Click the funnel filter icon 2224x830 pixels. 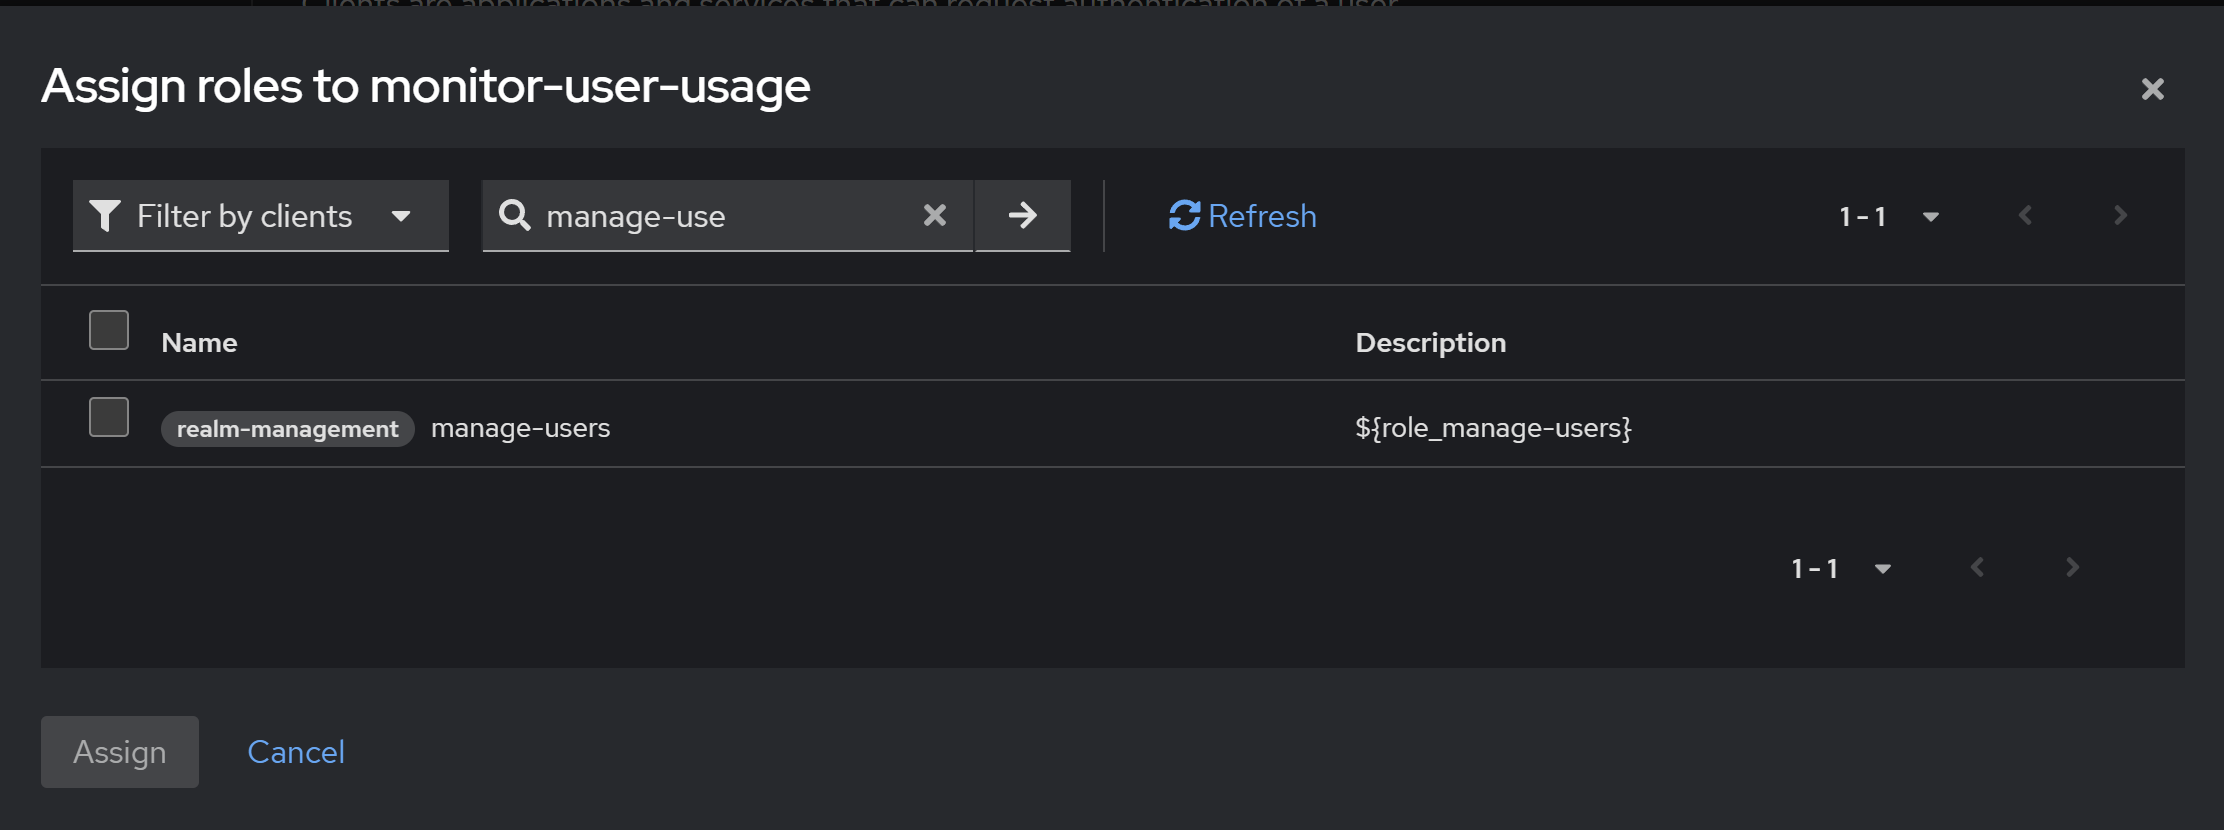click(x=105, y=216)
